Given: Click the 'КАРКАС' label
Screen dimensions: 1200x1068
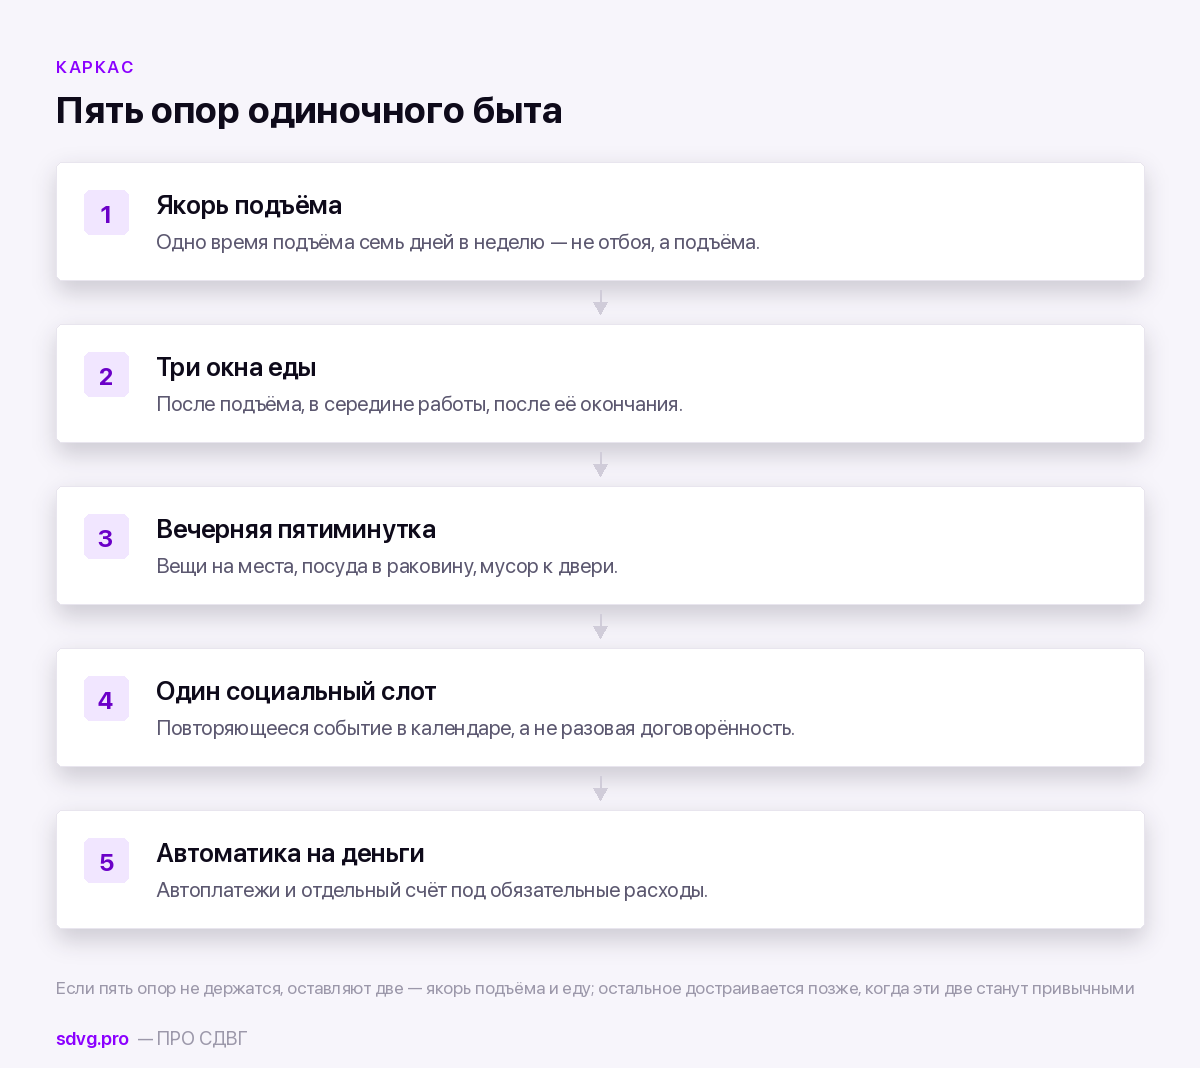Looking at the screenshot, I should pyautogui.click(x=95, y=67).
